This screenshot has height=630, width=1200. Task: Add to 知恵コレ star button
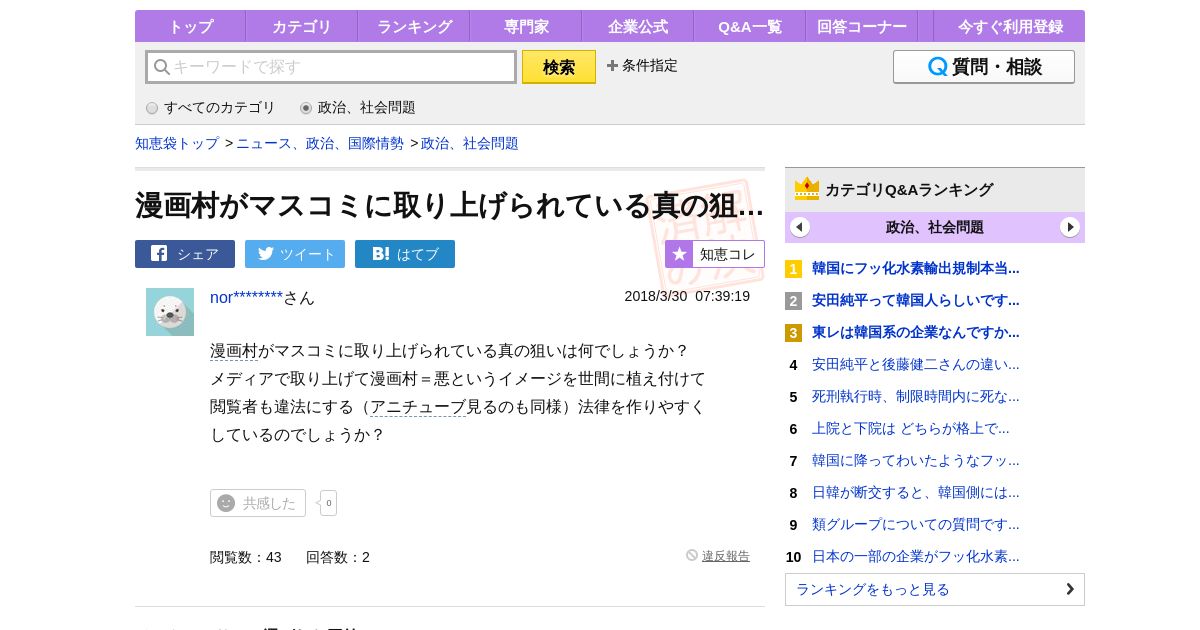(715, 254)
